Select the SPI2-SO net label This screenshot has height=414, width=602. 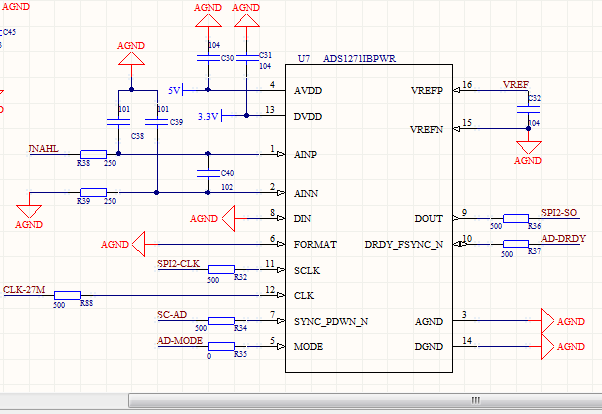(x=559, y=213)
